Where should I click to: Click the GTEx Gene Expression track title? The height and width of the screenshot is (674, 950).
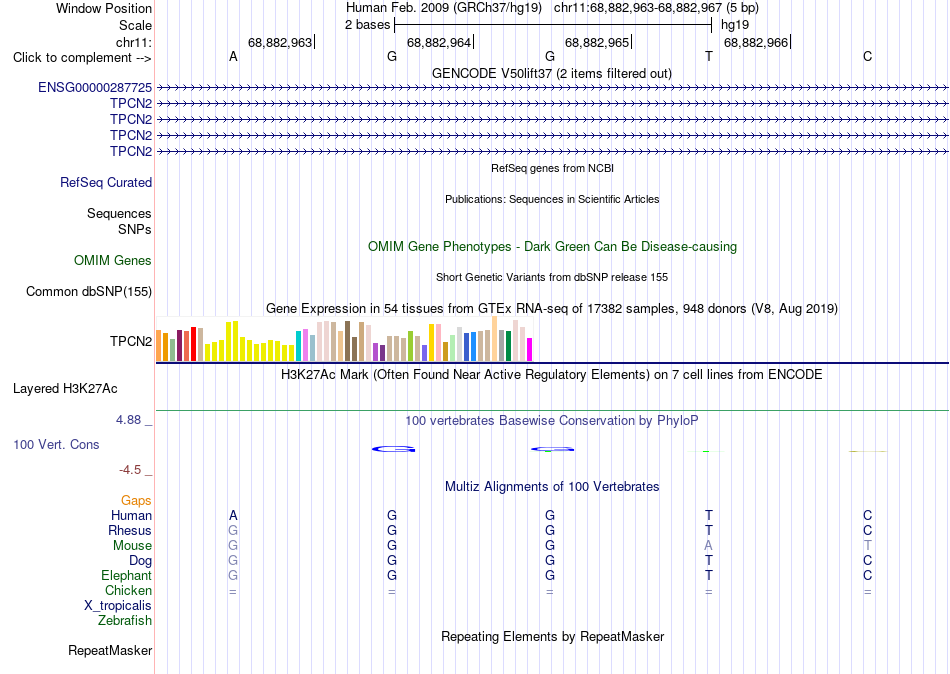(552, 309)
